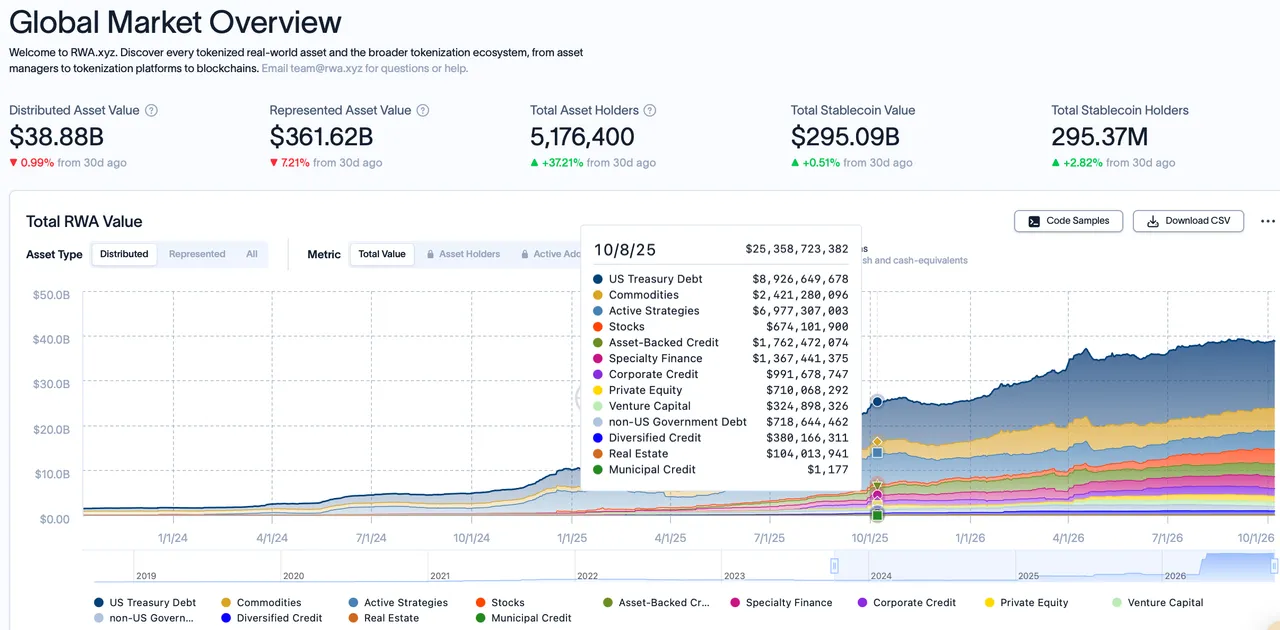Click the download icon in Download CSV
This screenshot has width=1280, height=630.
pyautogui.click(x=1153, y=221)
